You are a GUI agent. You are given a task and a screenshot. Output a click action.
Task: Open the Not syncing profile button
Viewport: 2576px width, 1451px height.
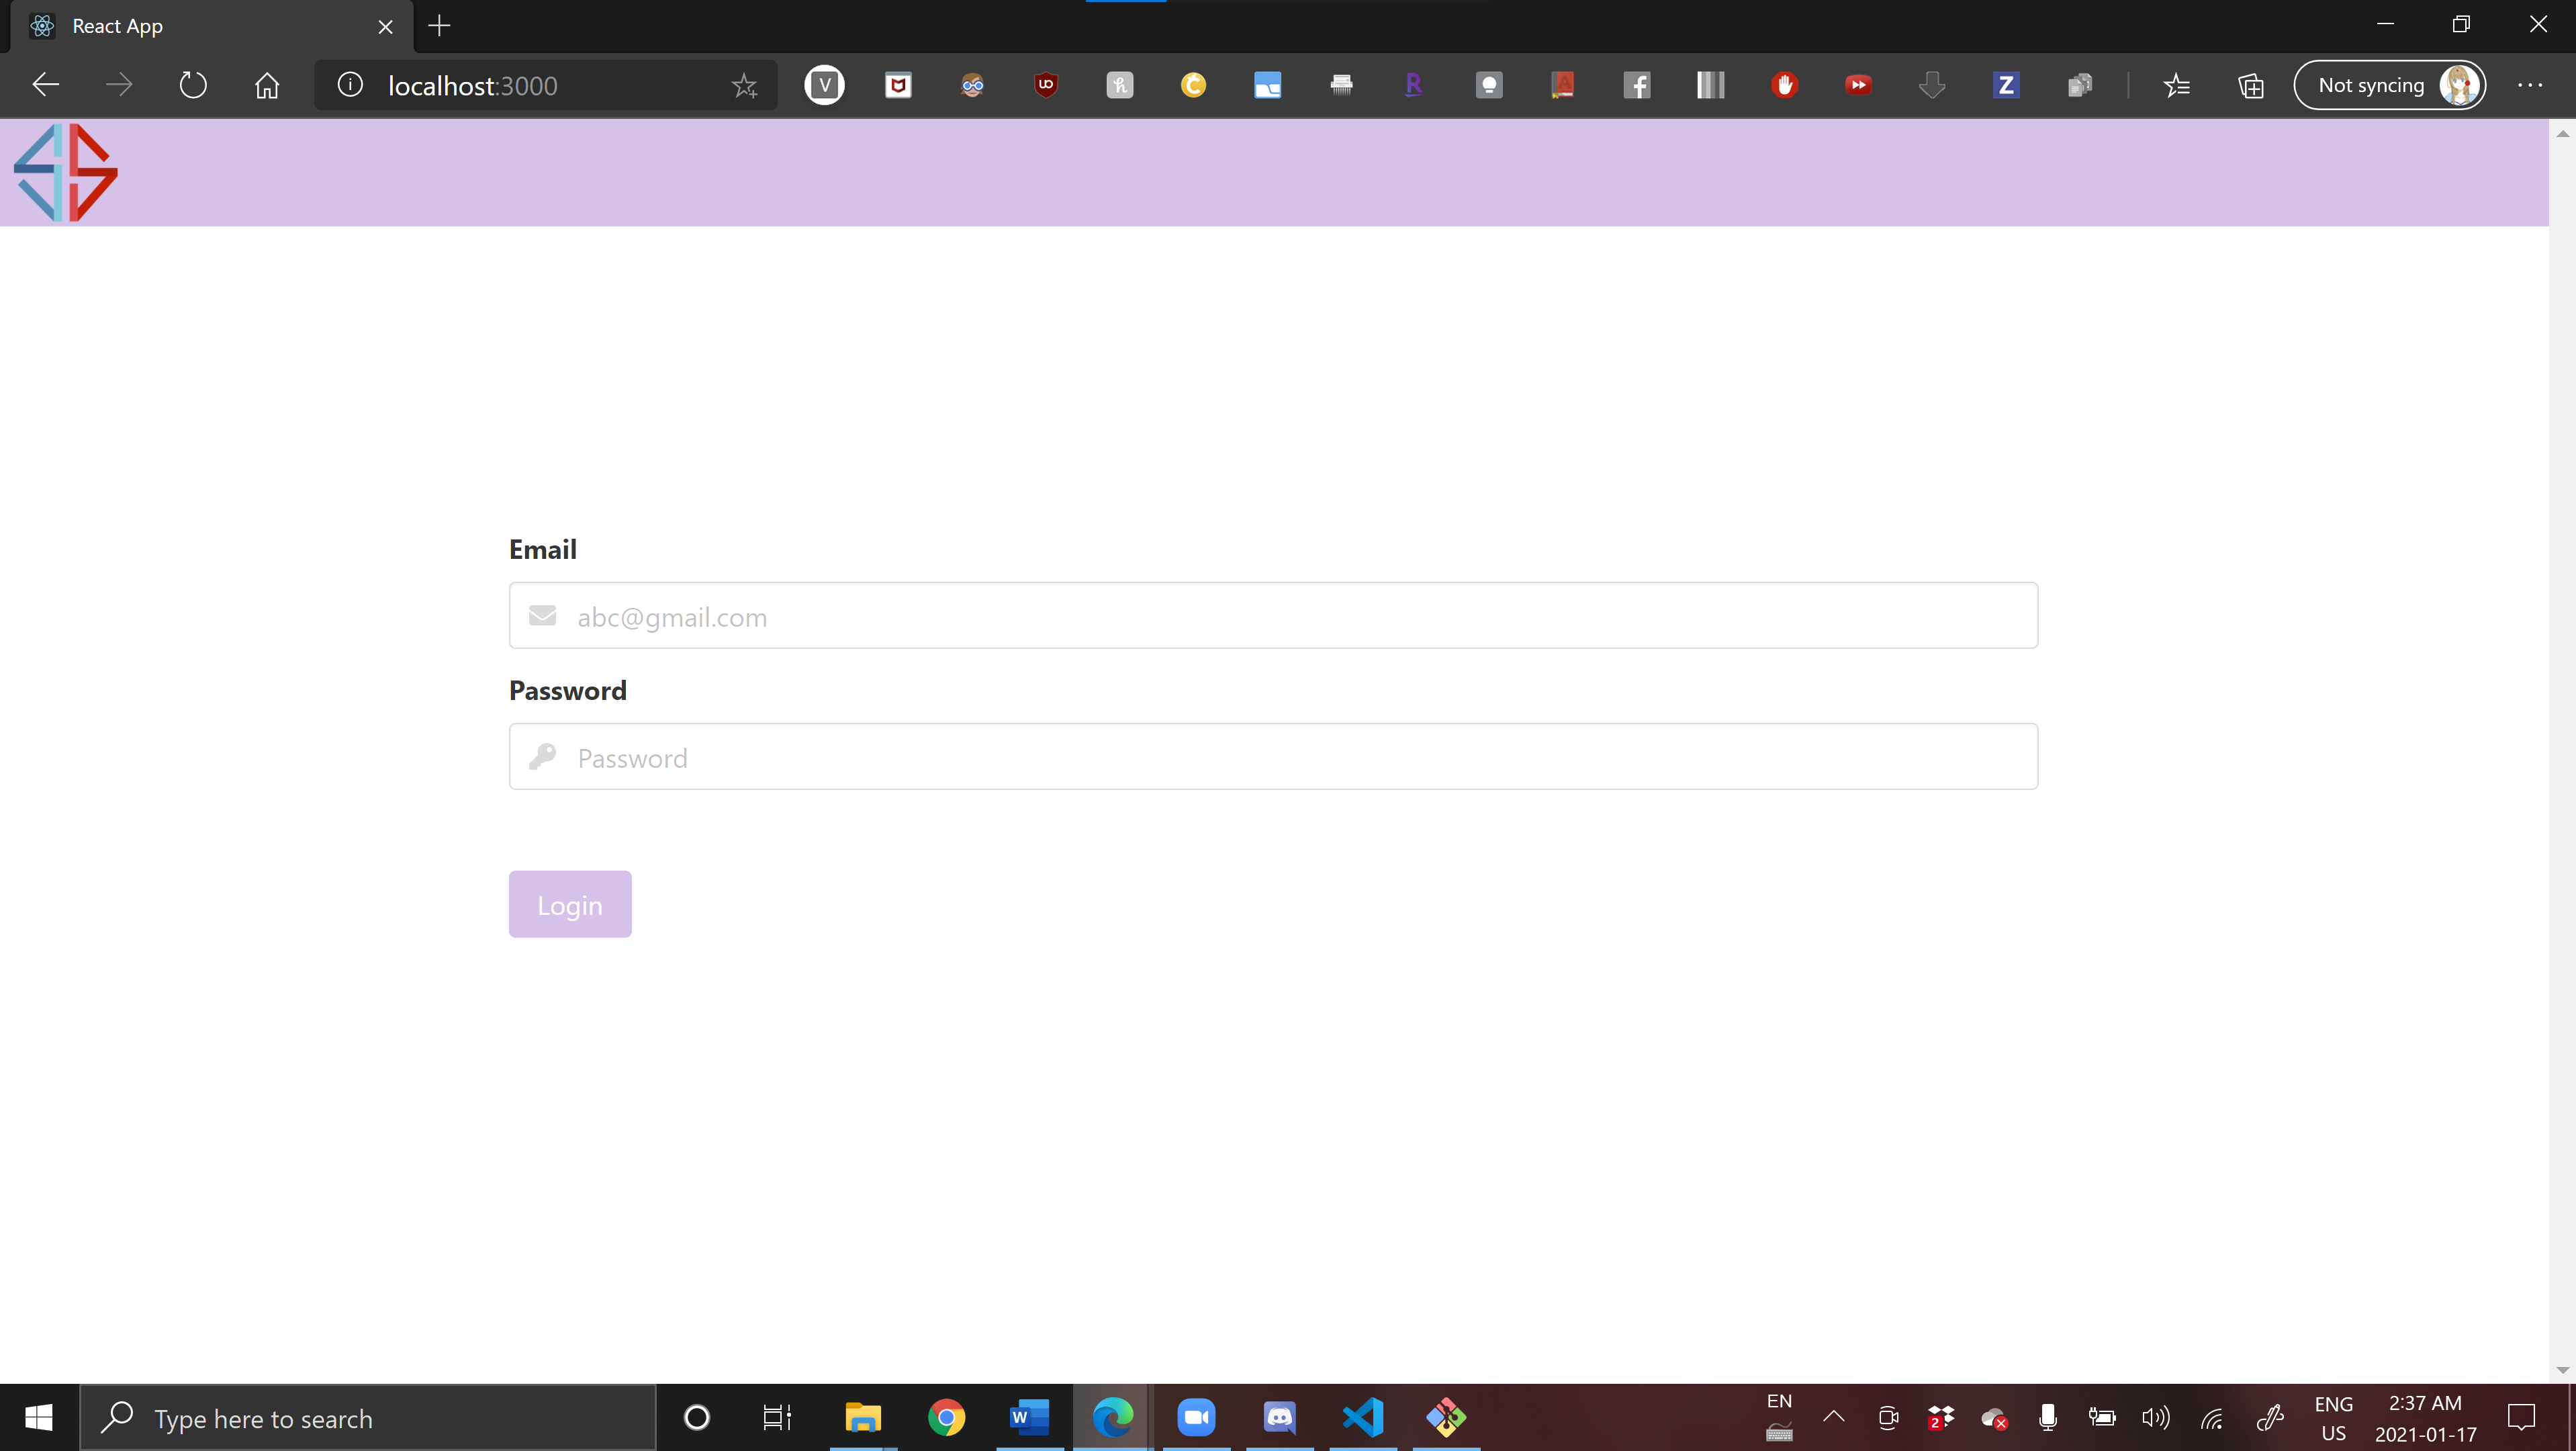pyautogui.click(x=2388, y=85)
